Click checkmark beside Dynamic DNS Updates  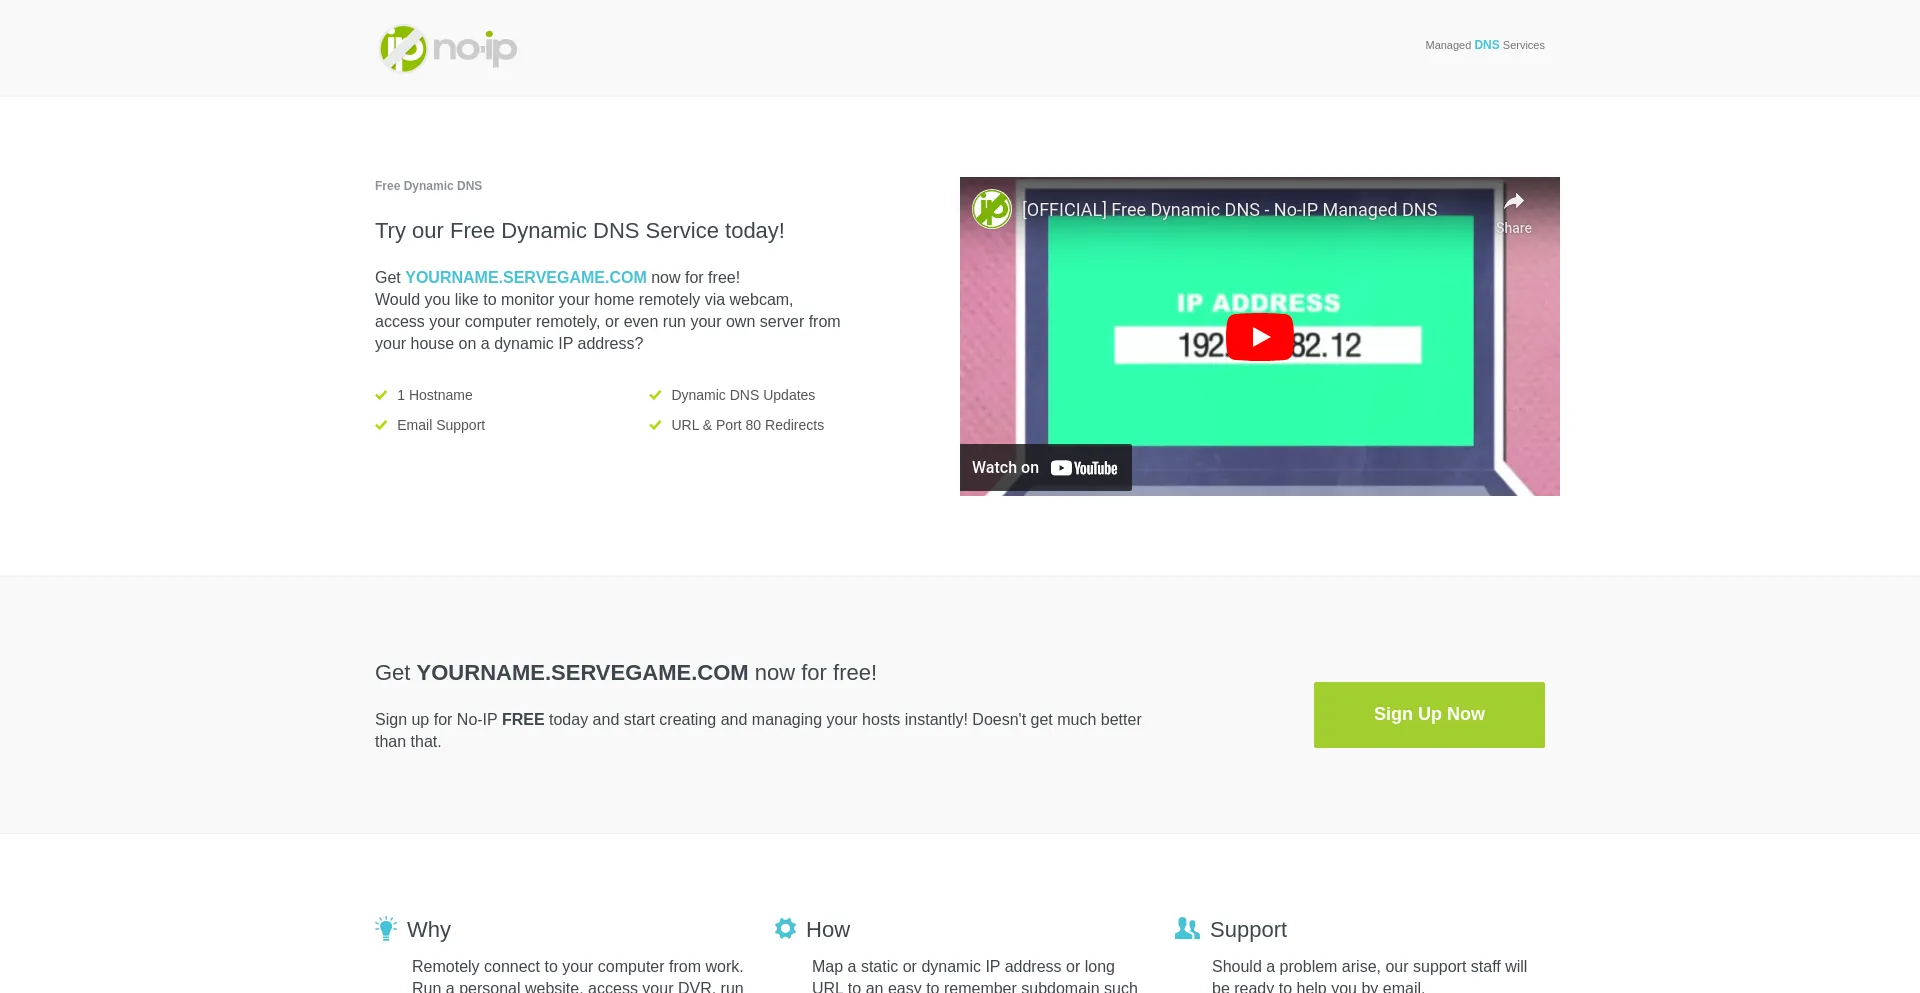coord(655,395)
